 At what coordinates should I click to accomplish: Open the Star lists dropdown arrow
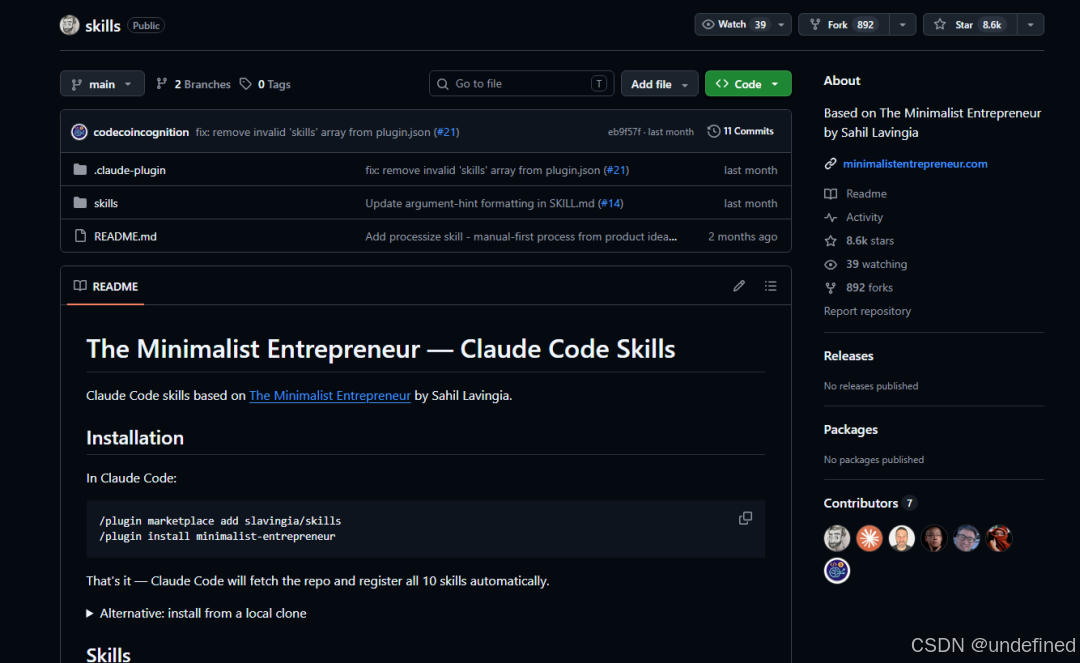point(1030,25)
